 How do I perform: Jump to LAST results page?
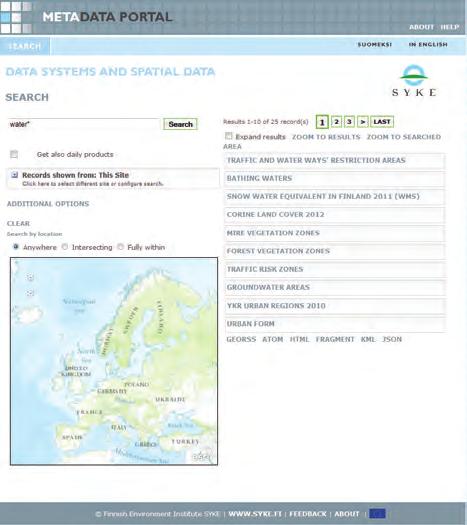click(382, 122)
